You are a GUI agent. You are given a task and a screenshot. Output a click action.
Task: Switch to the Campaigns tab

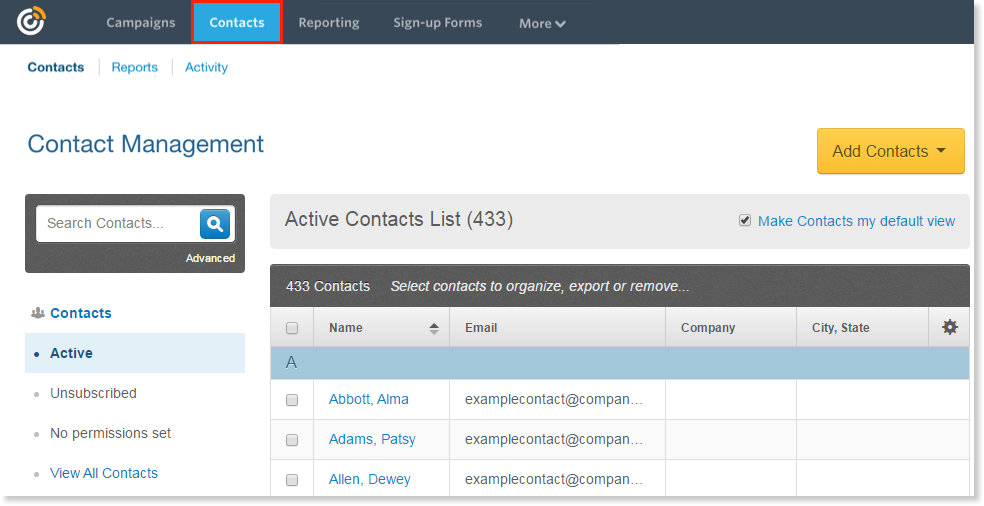click(141, 22)
